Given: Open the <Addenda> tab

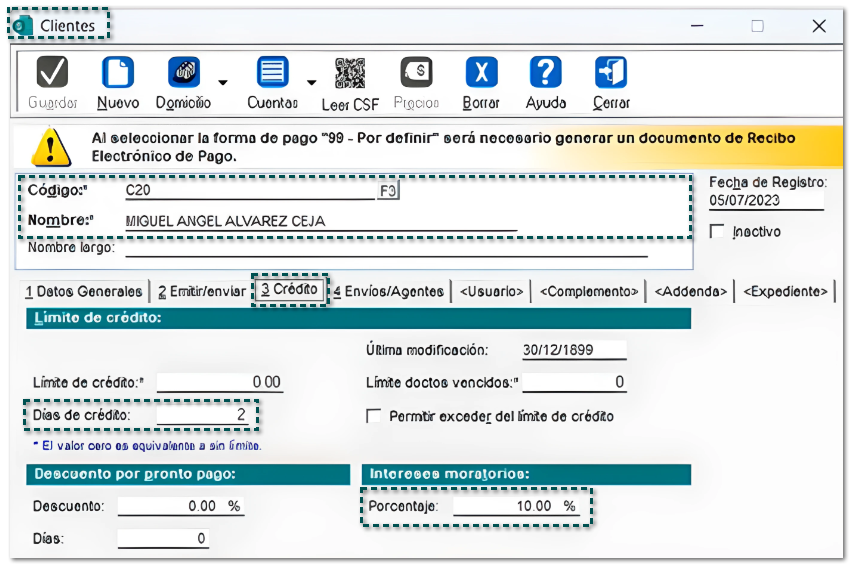Looking at the screenshot, I should click(x=690, y=291).
